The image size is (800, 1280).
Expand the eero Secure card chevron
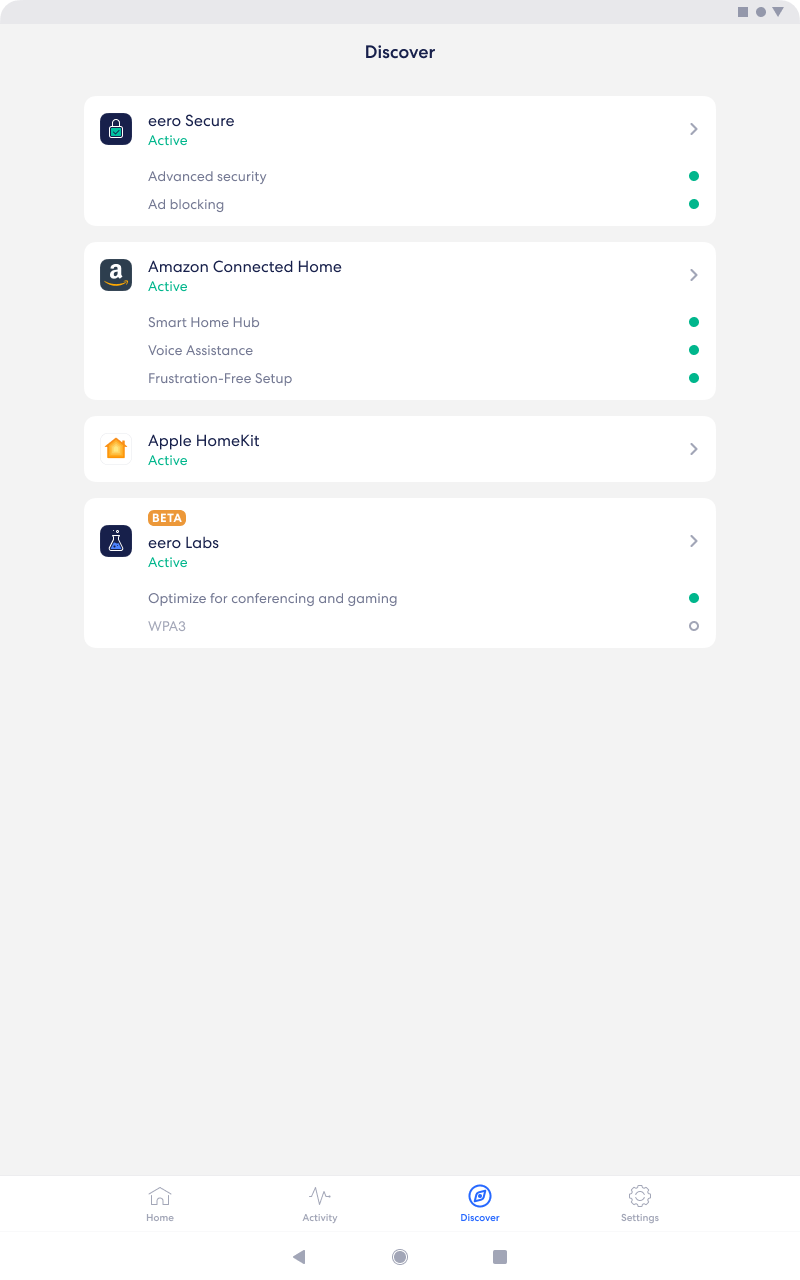pos(694,129)
